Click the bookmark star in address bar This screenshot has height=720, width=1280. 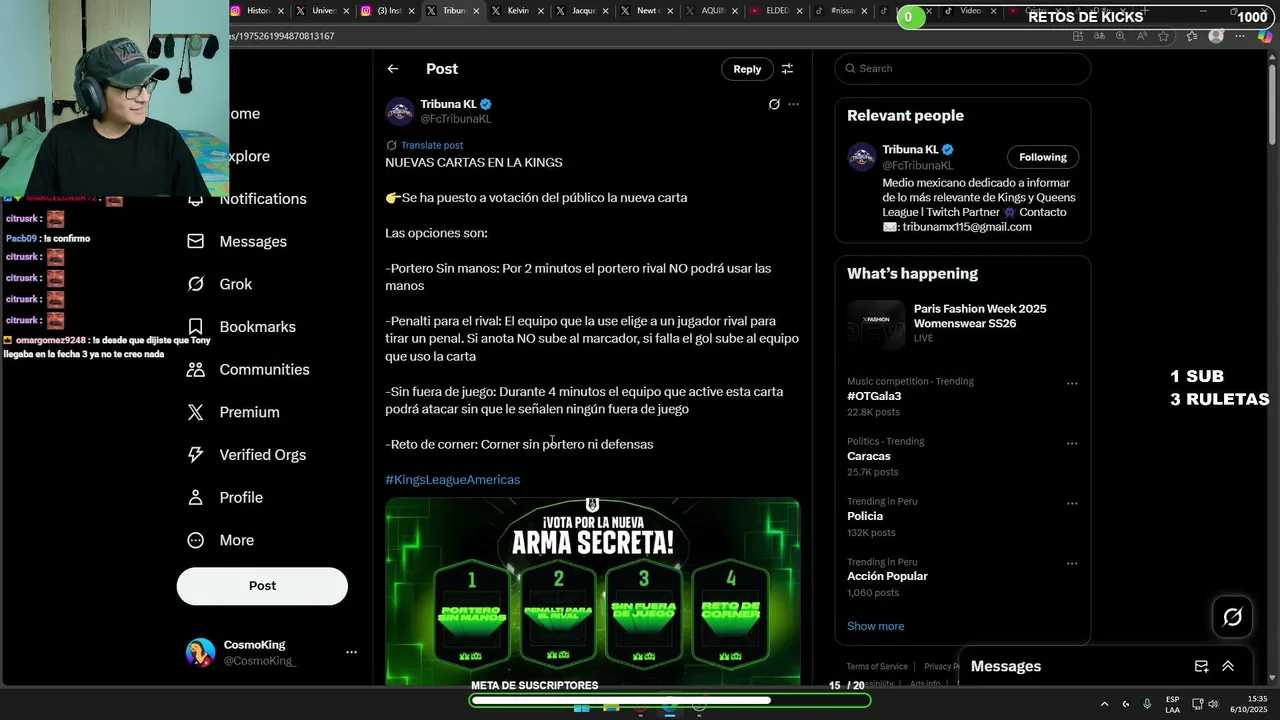(x=1163, y=36)
